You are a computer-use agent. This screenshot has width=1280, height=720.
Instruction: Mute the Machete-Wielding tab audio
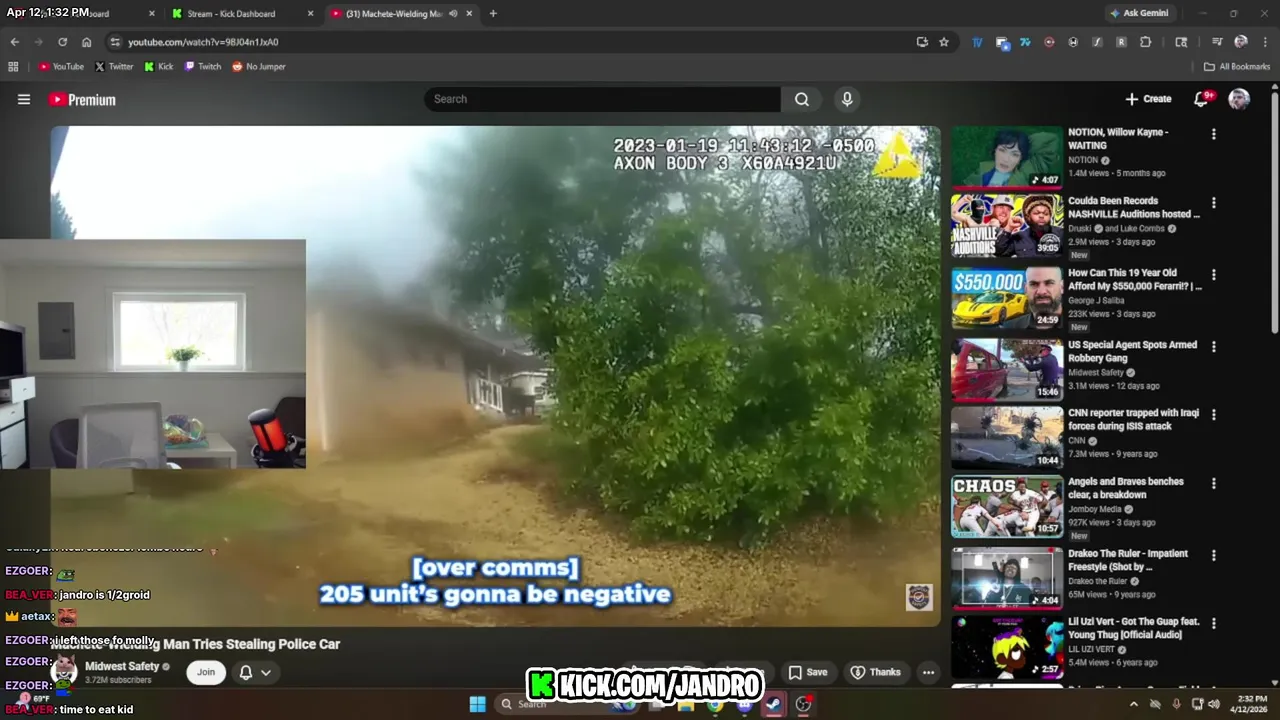pyautogui.click(x=454, y=14)
